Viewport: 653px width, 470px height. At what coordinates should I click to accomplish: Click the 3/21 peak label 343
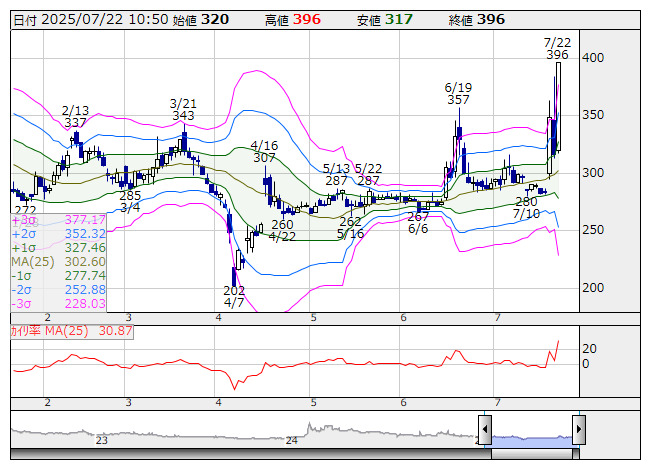click(x=183, y=116)
